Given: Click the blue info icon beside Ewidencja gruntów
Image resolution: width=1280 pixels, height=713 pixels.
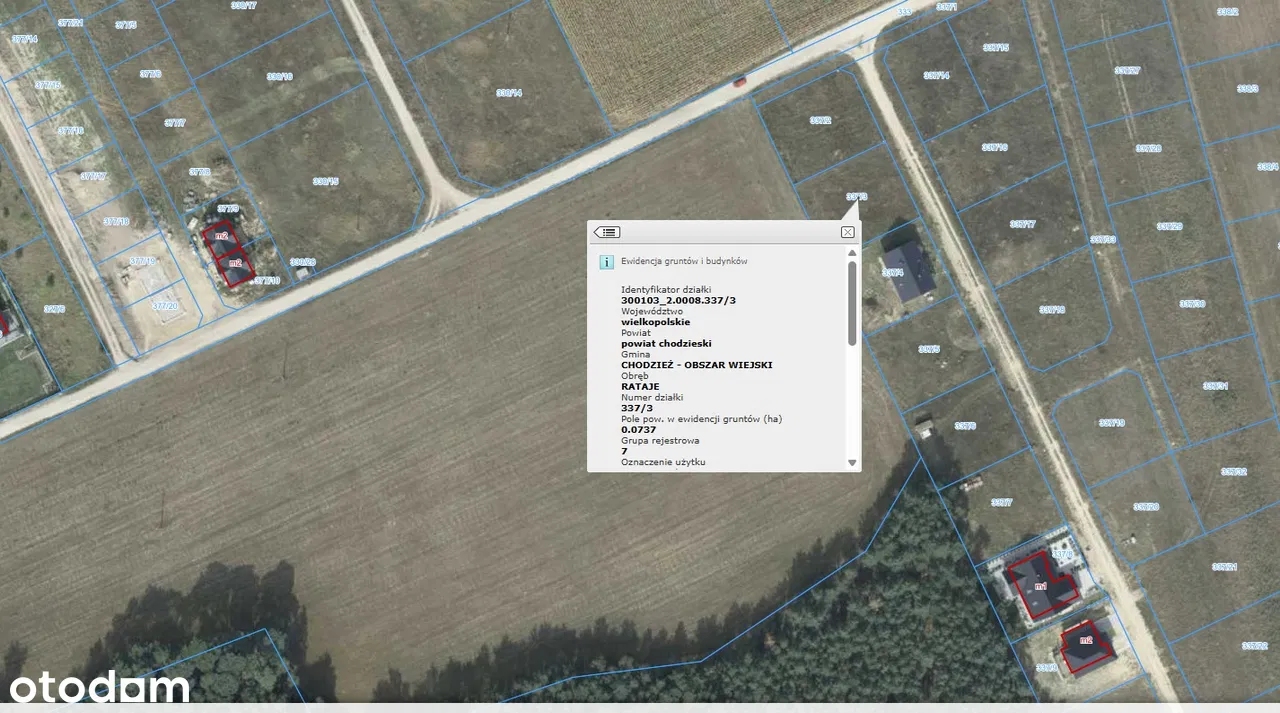Looking at the screenshot, I should [606, 262].
